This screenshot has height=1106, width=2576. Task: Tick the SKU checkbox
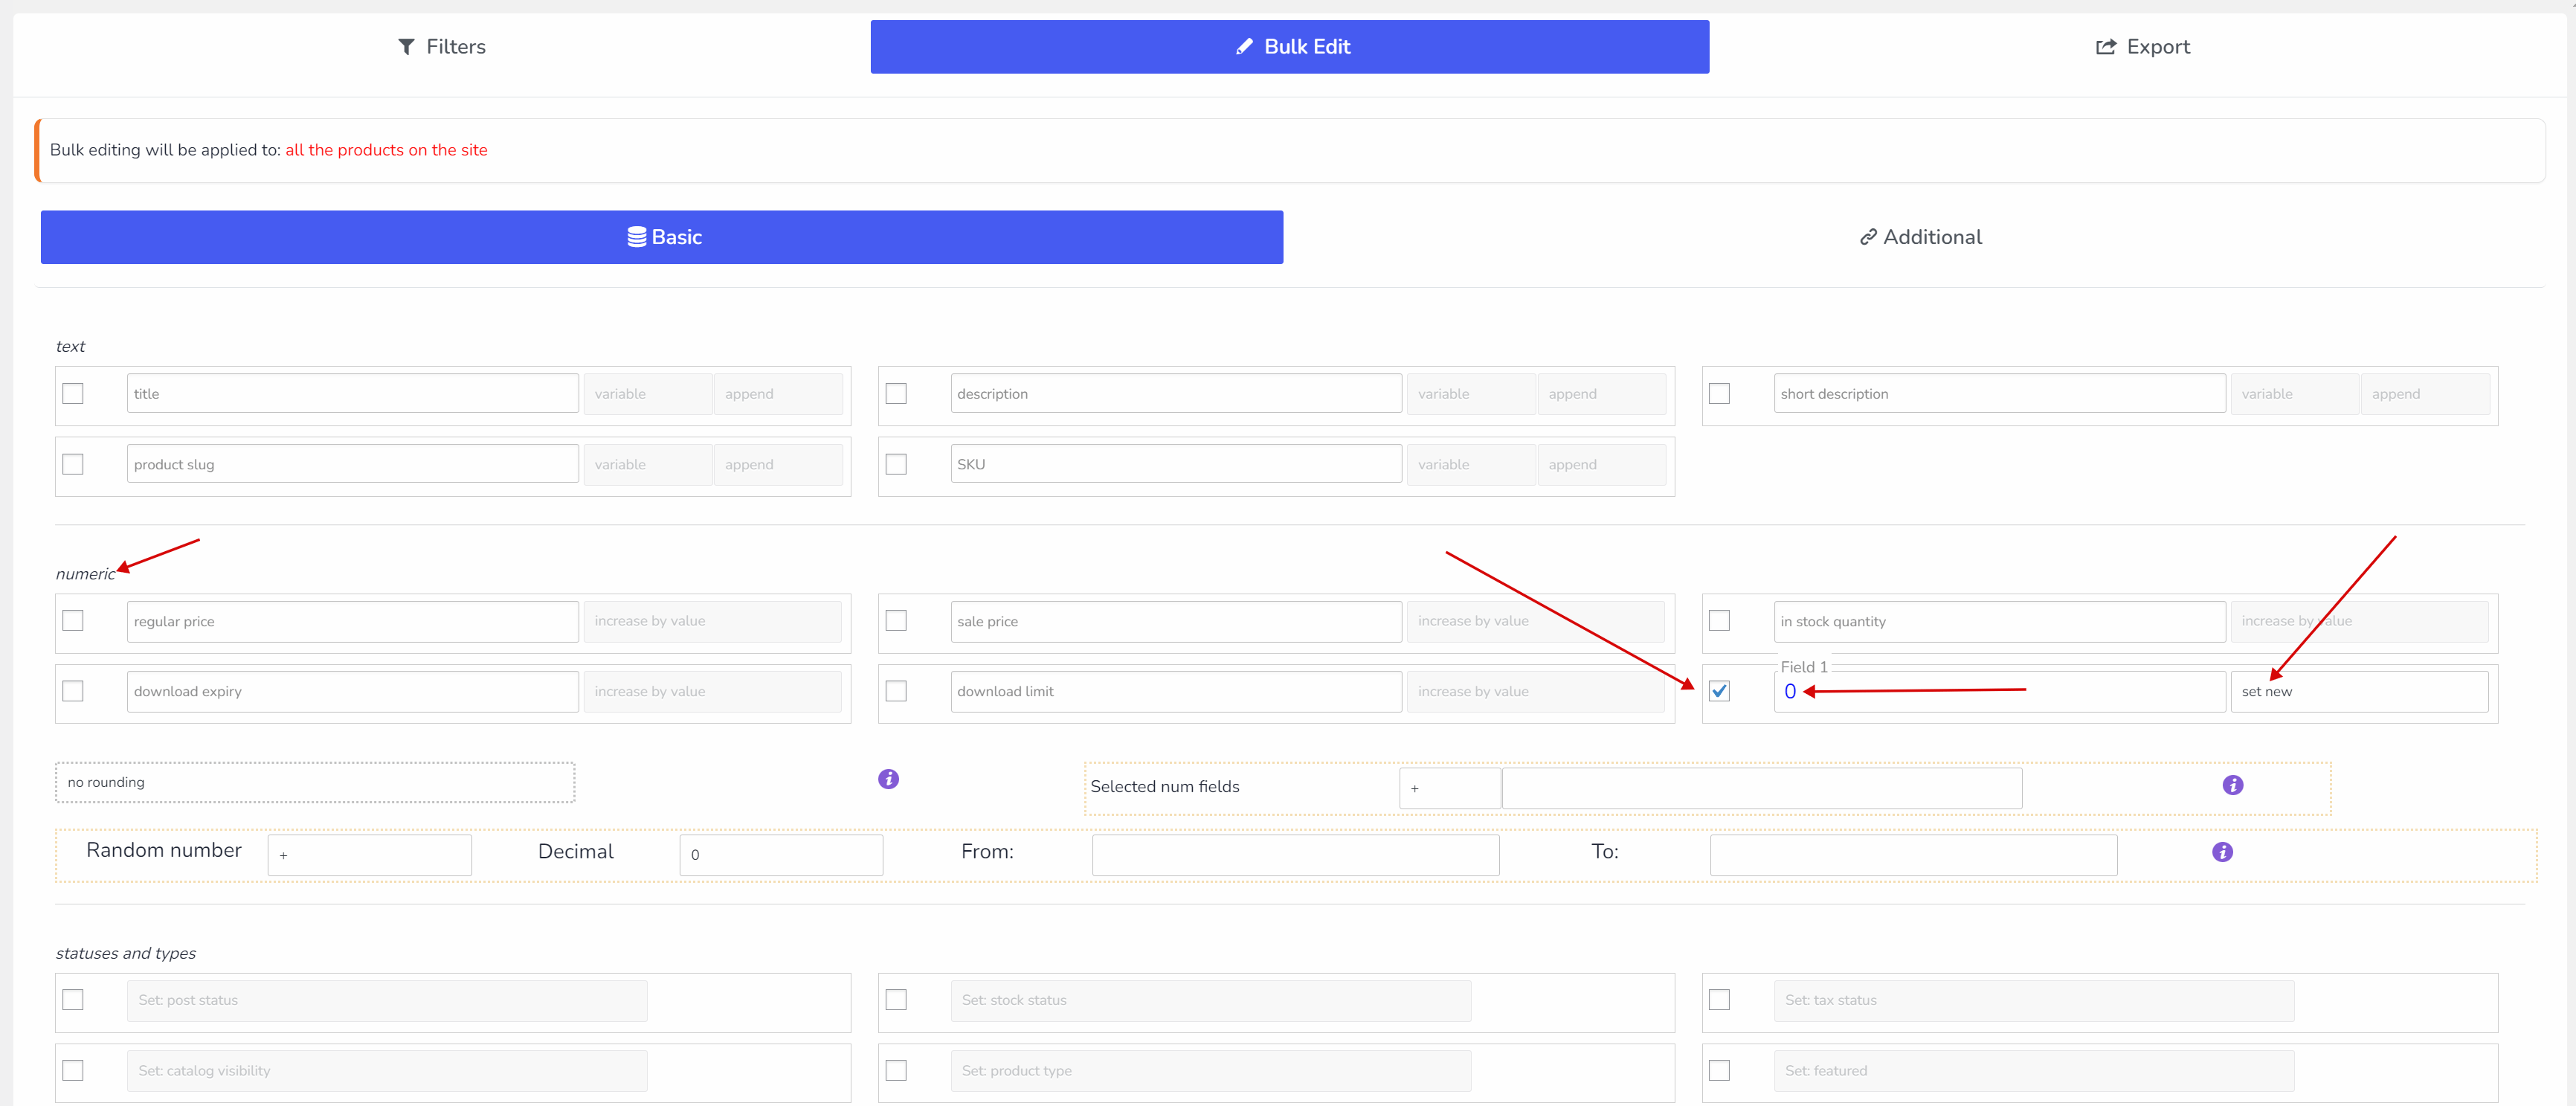click(x=896, y=464)
